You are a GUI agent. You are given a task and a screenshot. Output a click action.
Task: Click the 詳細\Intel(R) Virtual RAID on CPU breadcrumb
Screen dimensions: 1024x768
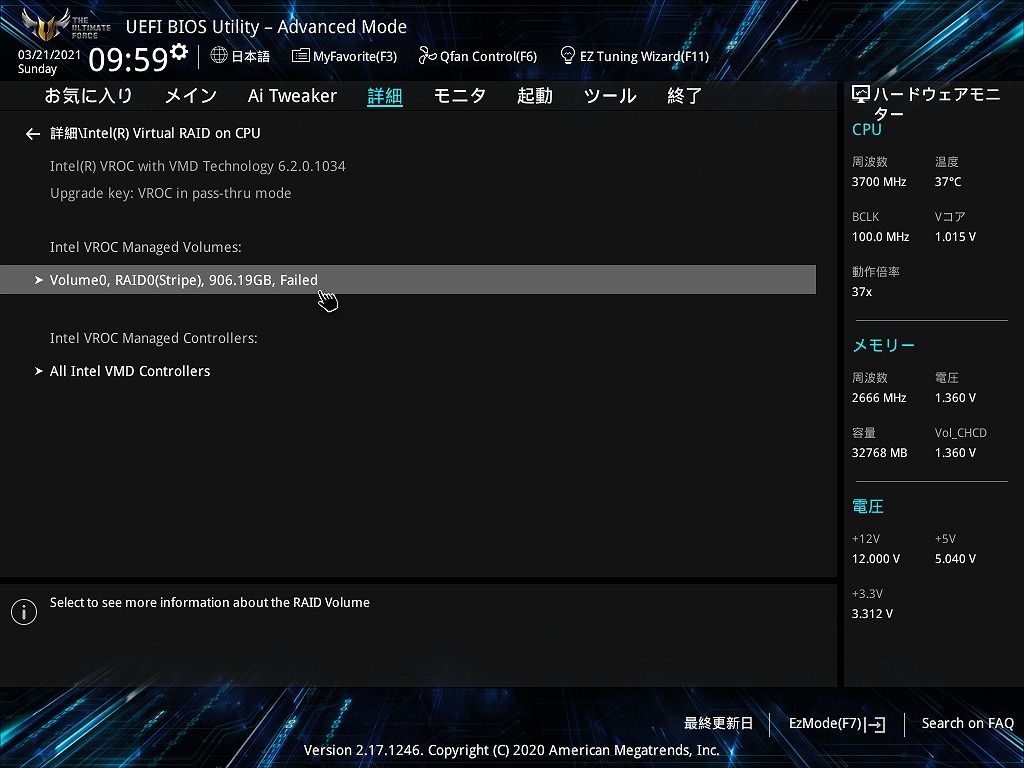click(x=155, y=133)
